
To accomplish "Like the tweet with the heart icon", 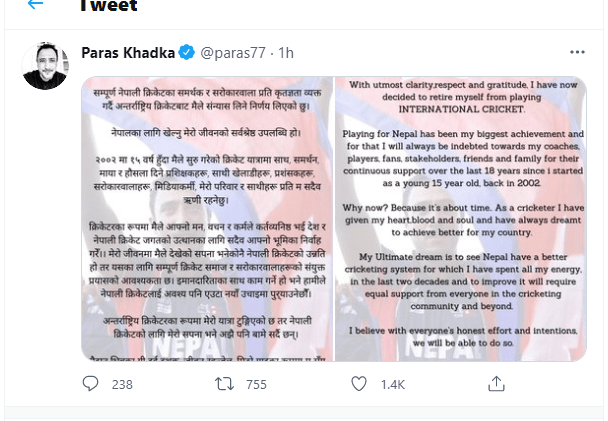I will (359, 383).
